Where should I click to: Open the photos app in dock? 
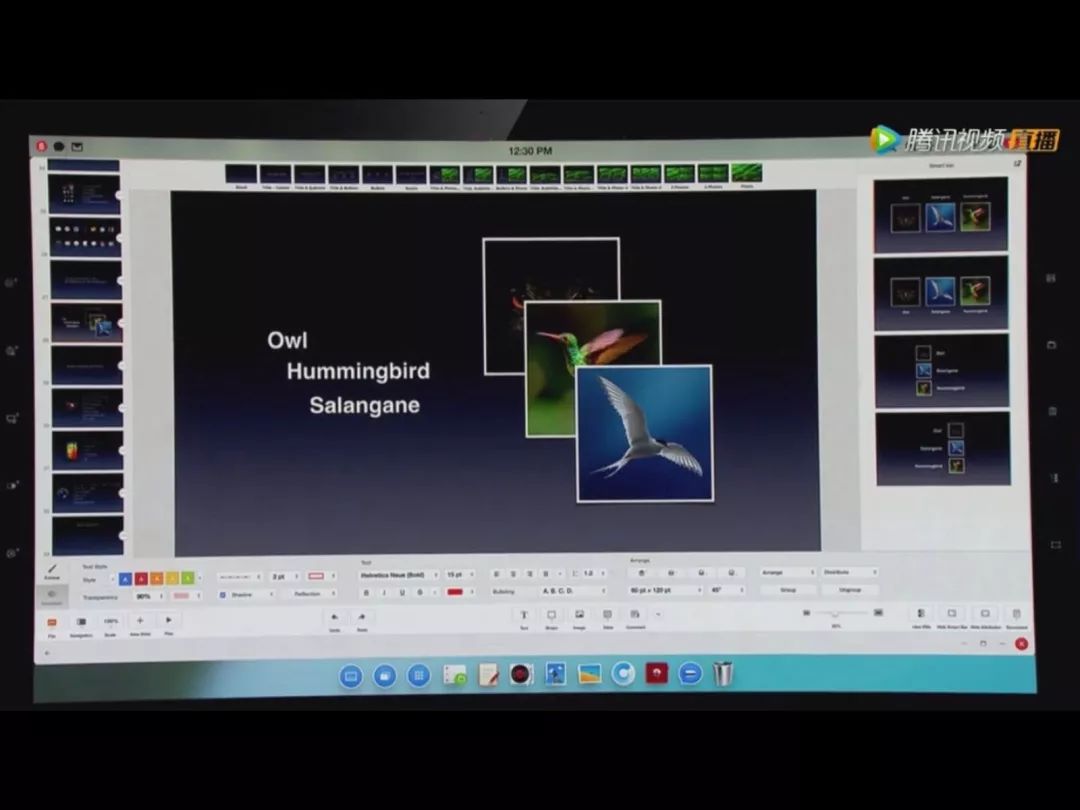590,674
